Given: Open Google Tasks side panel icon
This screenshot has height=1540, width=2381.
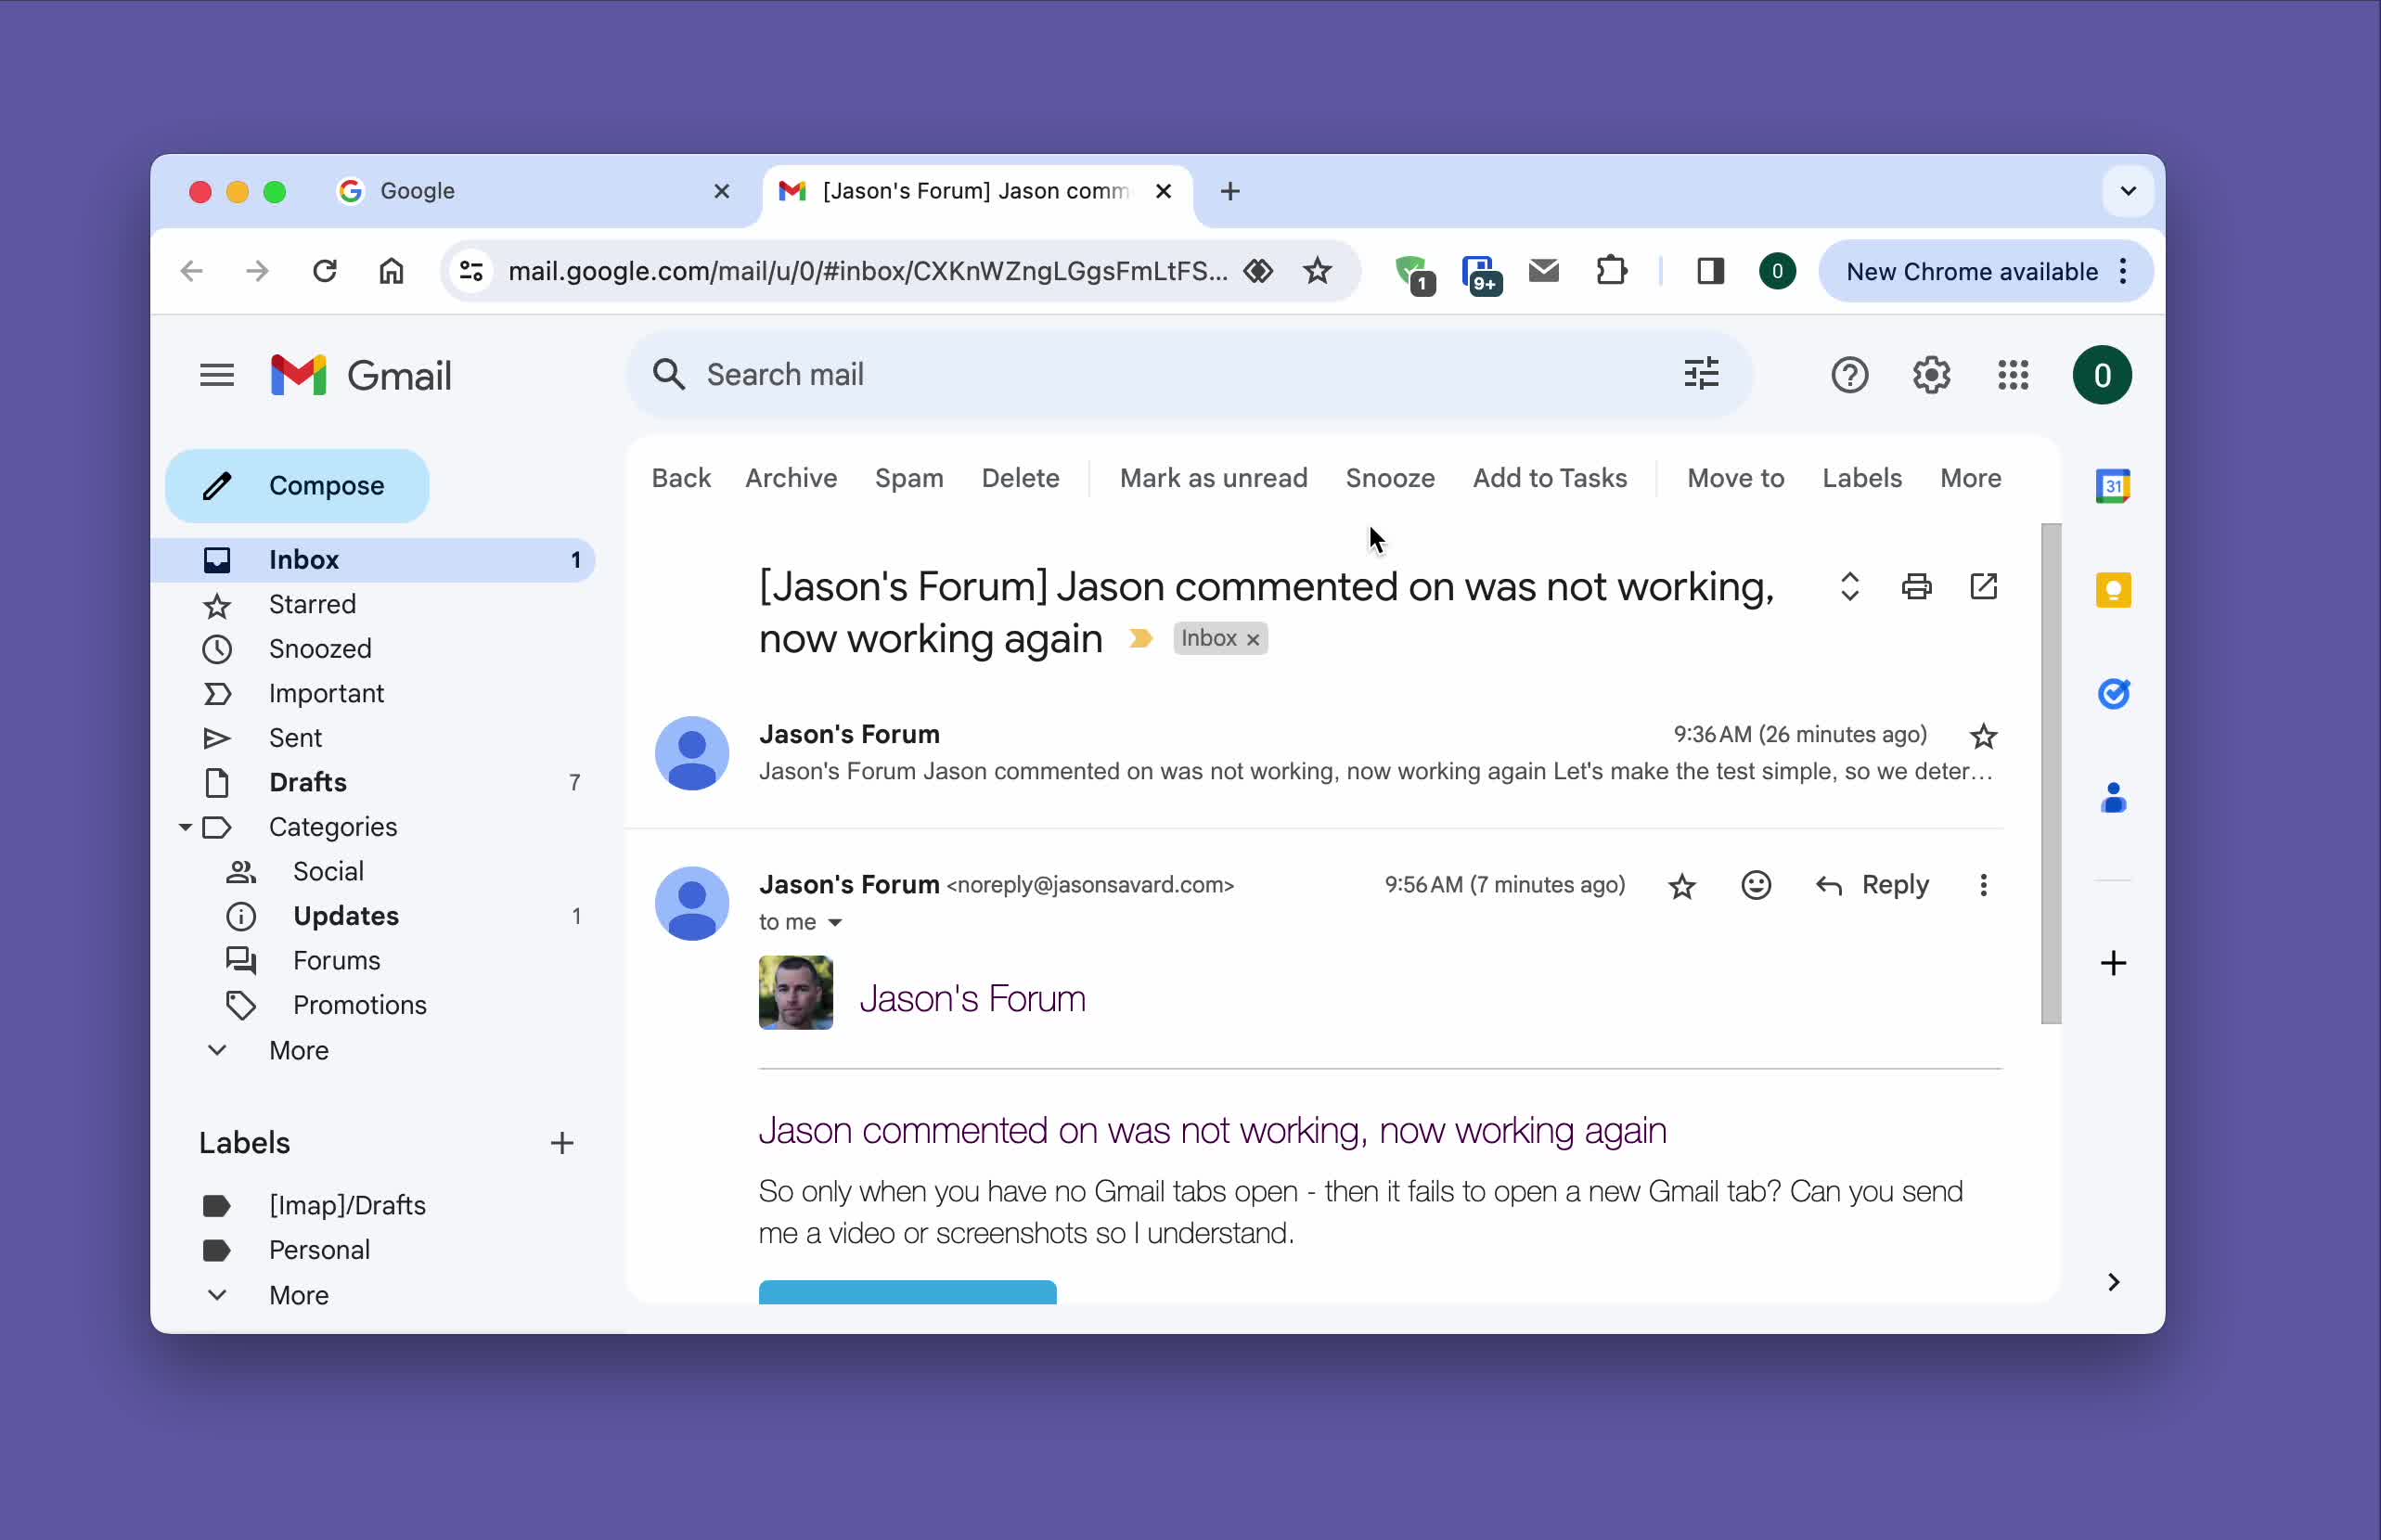Looking at the screenshot, I should (2113, 693).
